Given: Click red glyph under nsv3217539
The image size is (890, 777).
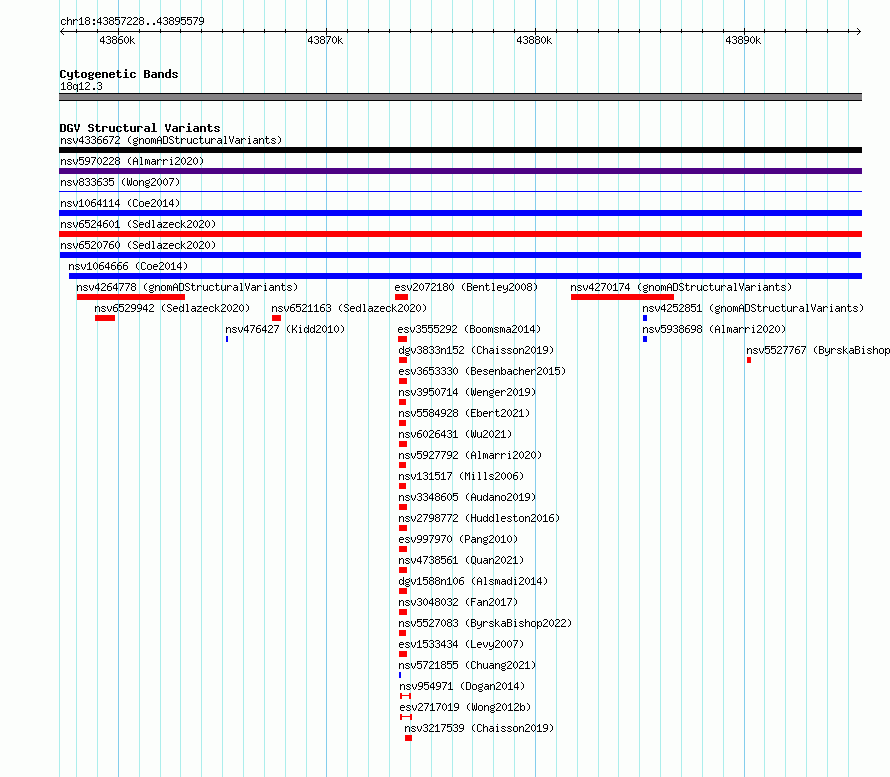Looking at the screenshot, I should tap(408, 738).
